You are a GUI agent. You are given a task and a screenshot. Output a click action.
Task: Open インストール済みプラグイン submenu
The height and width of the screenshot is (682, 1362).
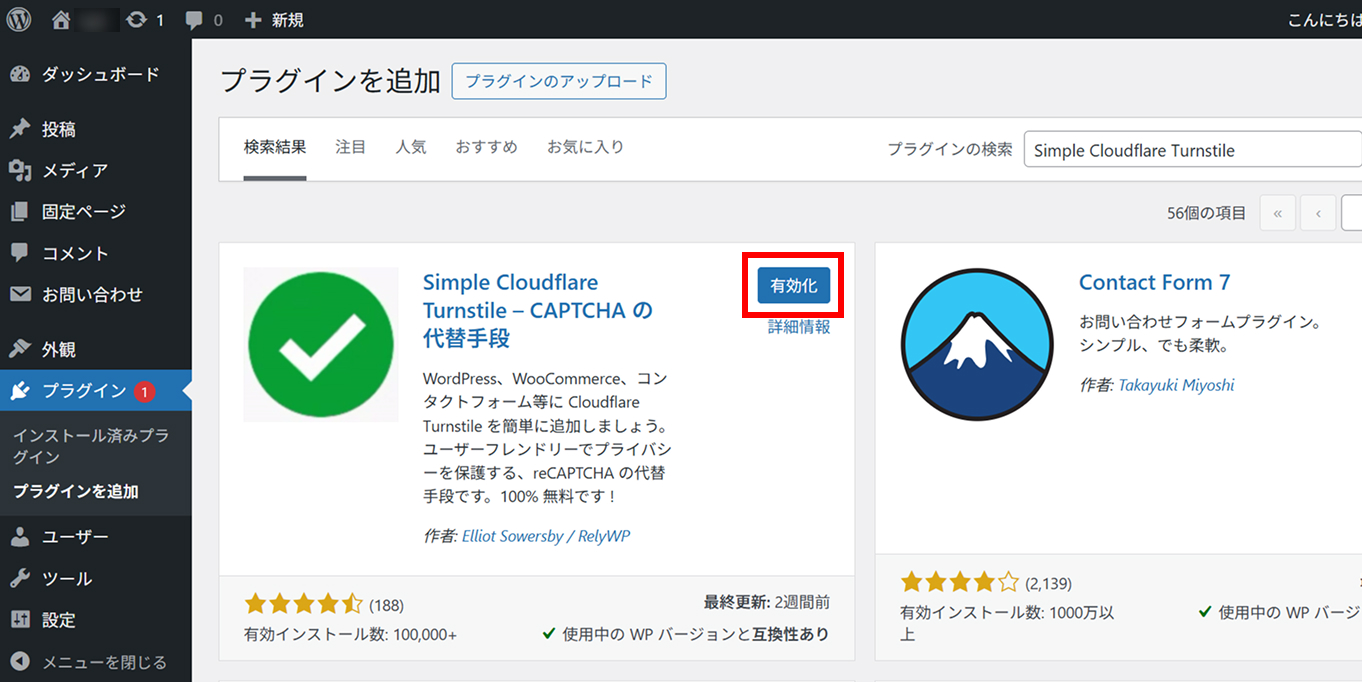click(91, 446)
